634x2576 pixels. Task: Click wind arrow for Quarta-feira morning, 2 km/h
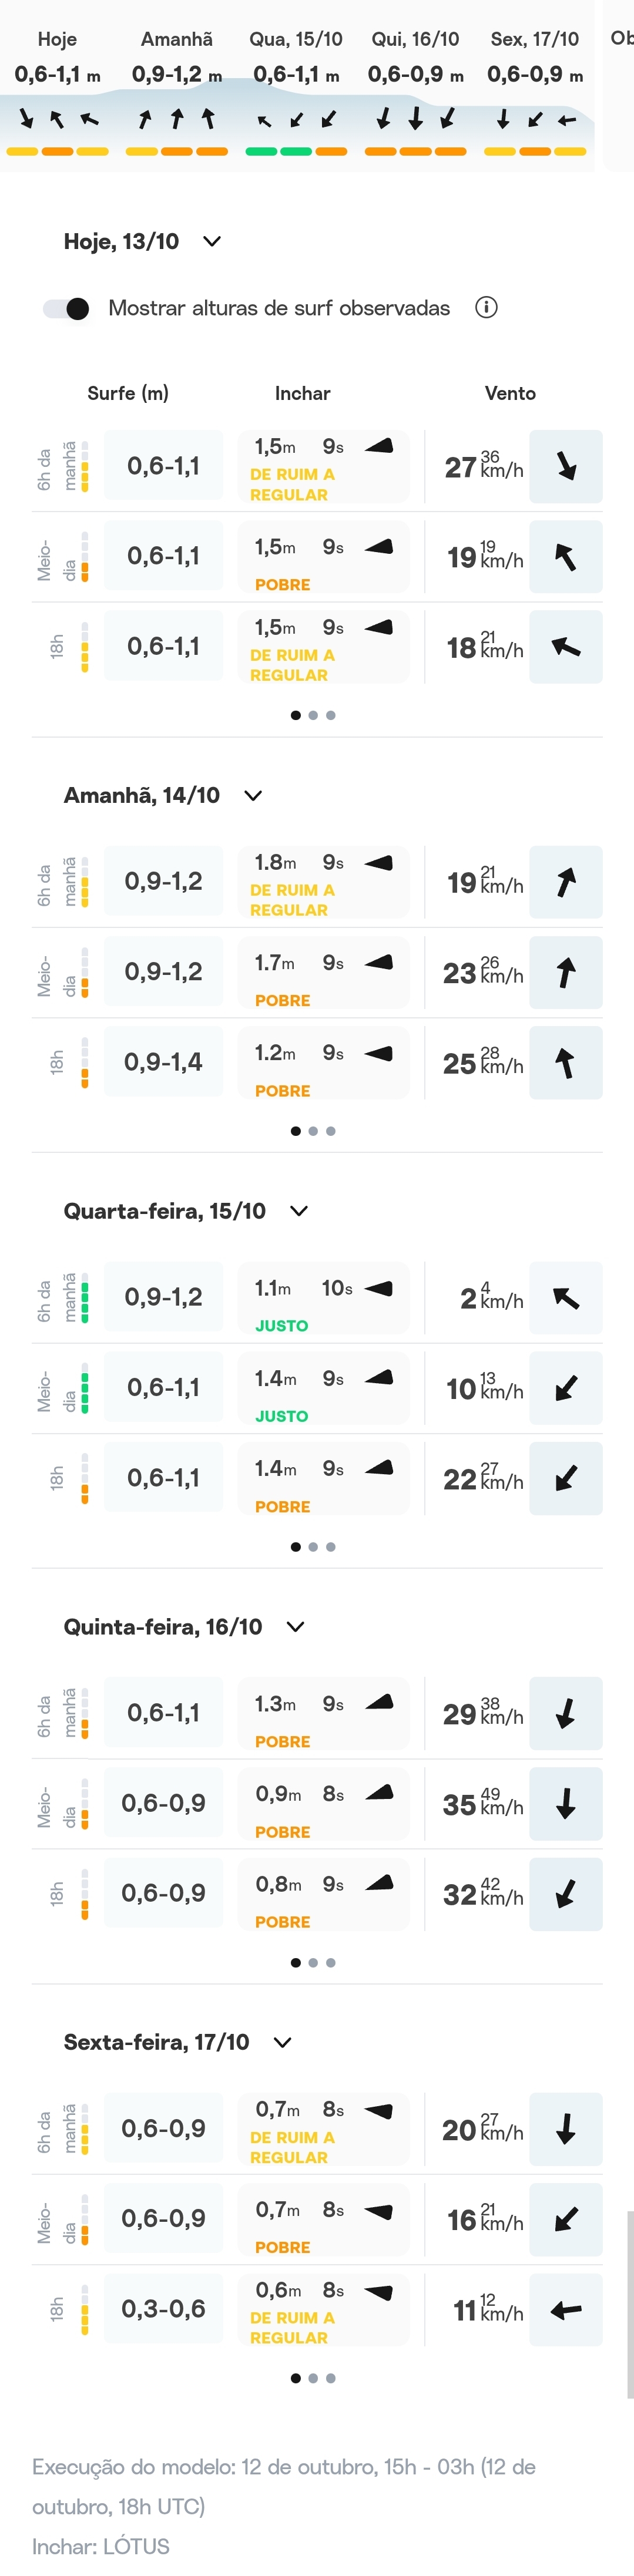(566, 1298)
